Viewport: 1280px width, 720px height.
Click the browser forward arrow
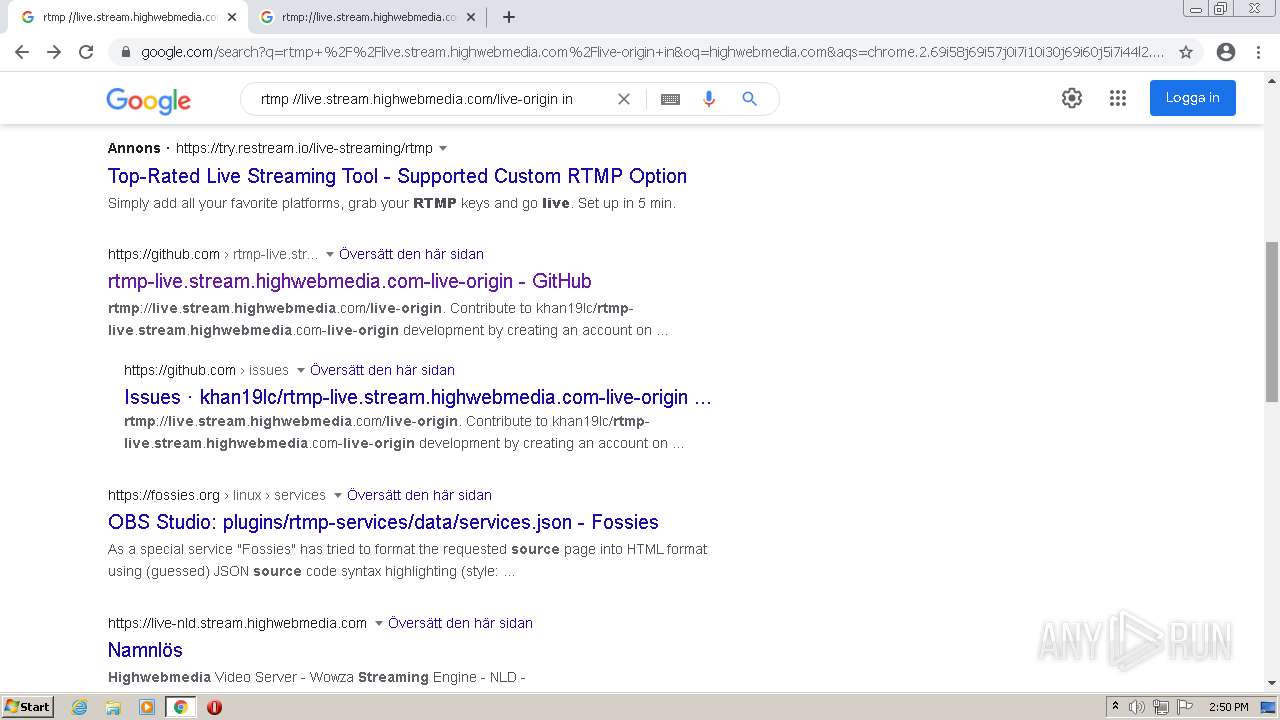pyautogui.click(x=54, y=52)
